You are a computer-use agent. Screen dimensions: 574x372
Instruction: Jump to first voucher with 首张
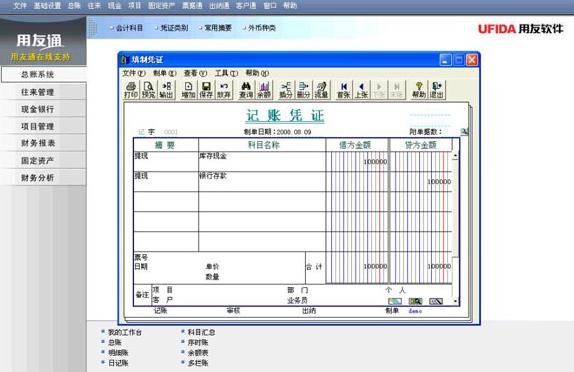[343, 90]
